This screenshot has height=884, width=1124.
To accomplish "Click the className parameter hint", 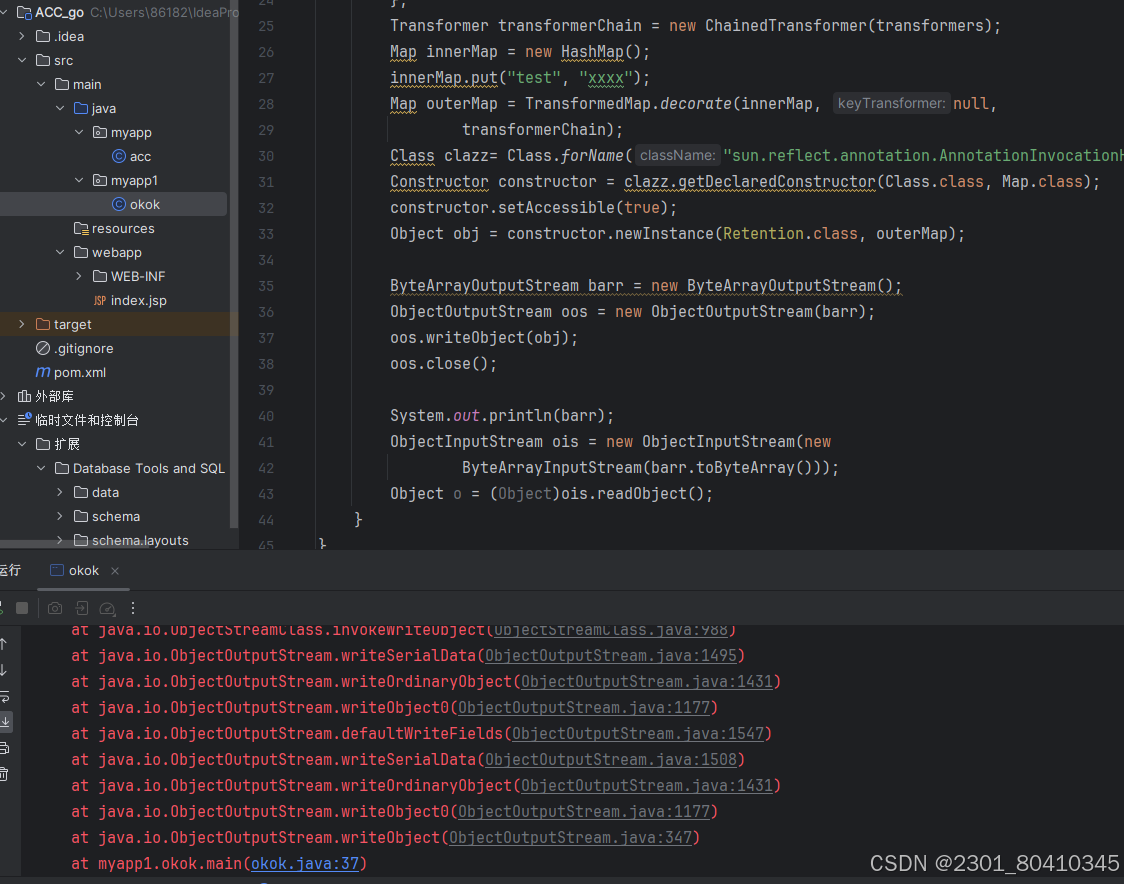I will click(x=677, y=156).
